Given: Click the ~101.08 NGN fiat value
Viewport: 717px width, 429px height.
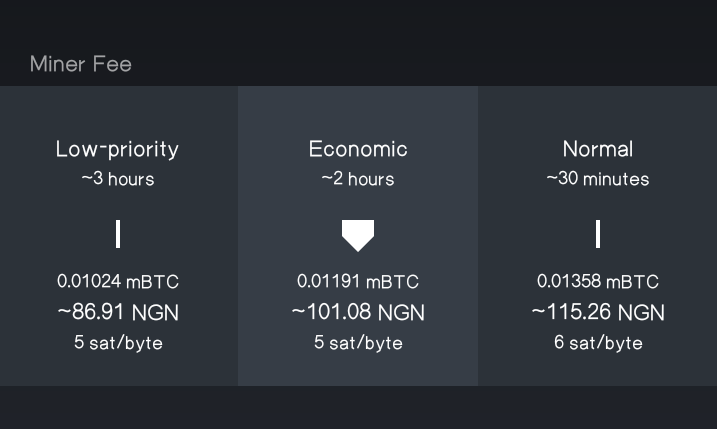Looking at the screenshot, I should pos(358,312).
